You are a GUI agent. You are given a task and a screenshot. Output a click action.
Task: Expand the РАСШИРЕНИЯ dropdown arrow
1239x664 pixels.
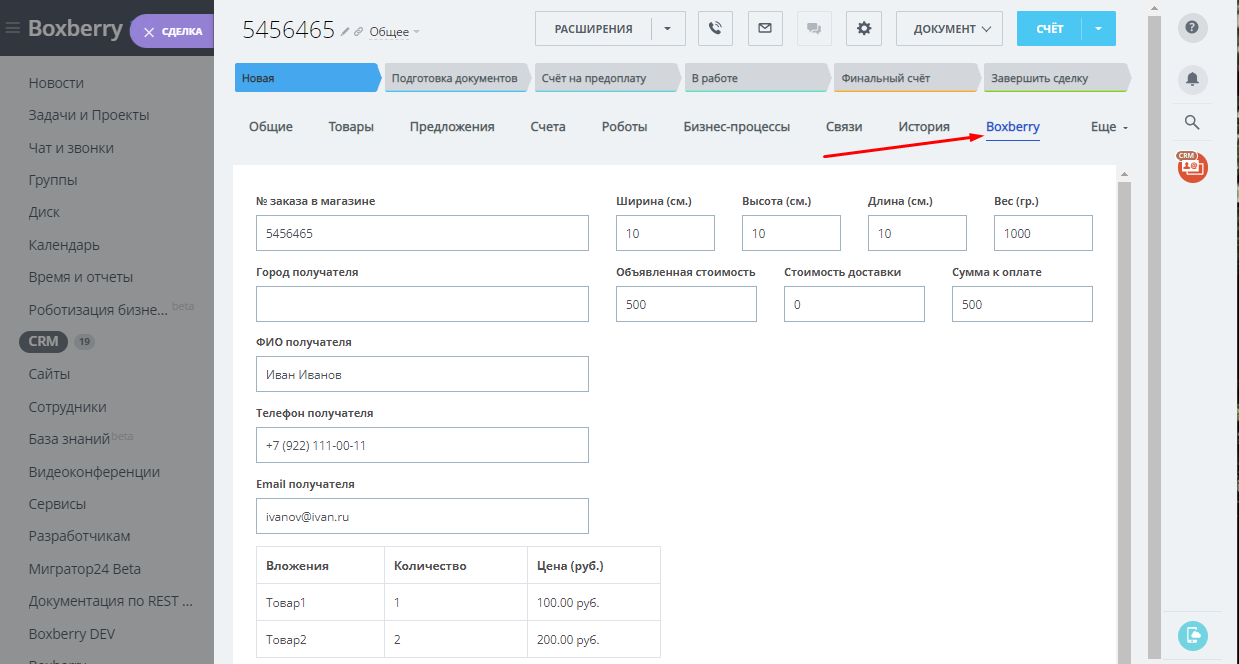point(668,29)
